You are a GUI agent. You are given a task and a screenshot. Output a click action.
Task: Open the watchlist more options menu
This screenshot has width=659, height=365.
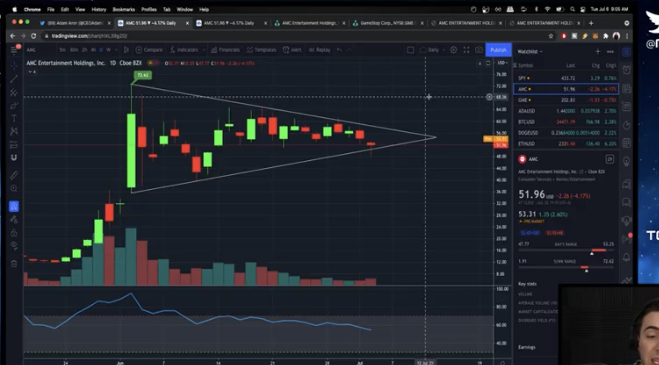[610, 52]
